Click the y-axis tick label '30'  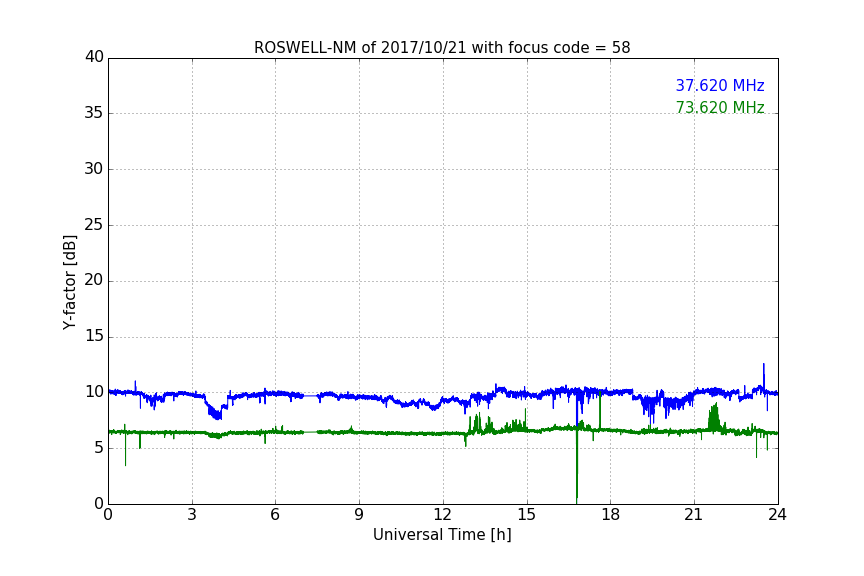click(94, 169)
